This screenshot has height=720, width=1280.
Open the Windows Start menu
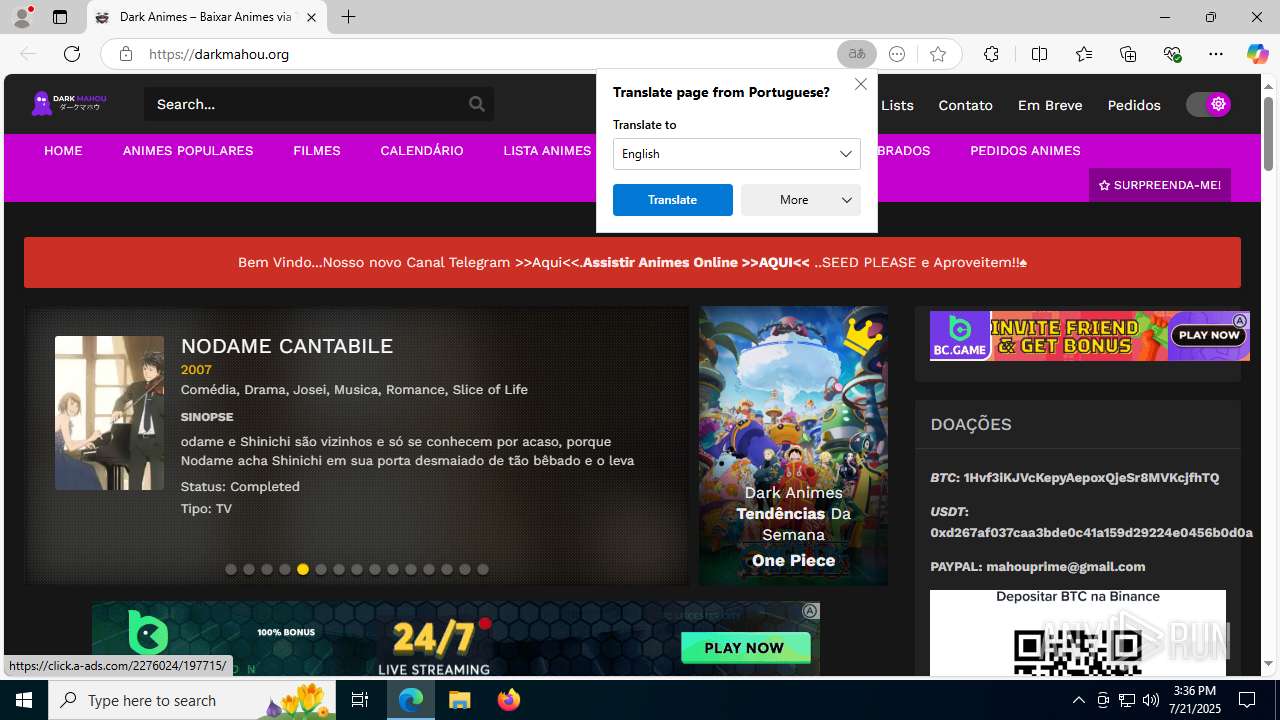click(24, 700)
